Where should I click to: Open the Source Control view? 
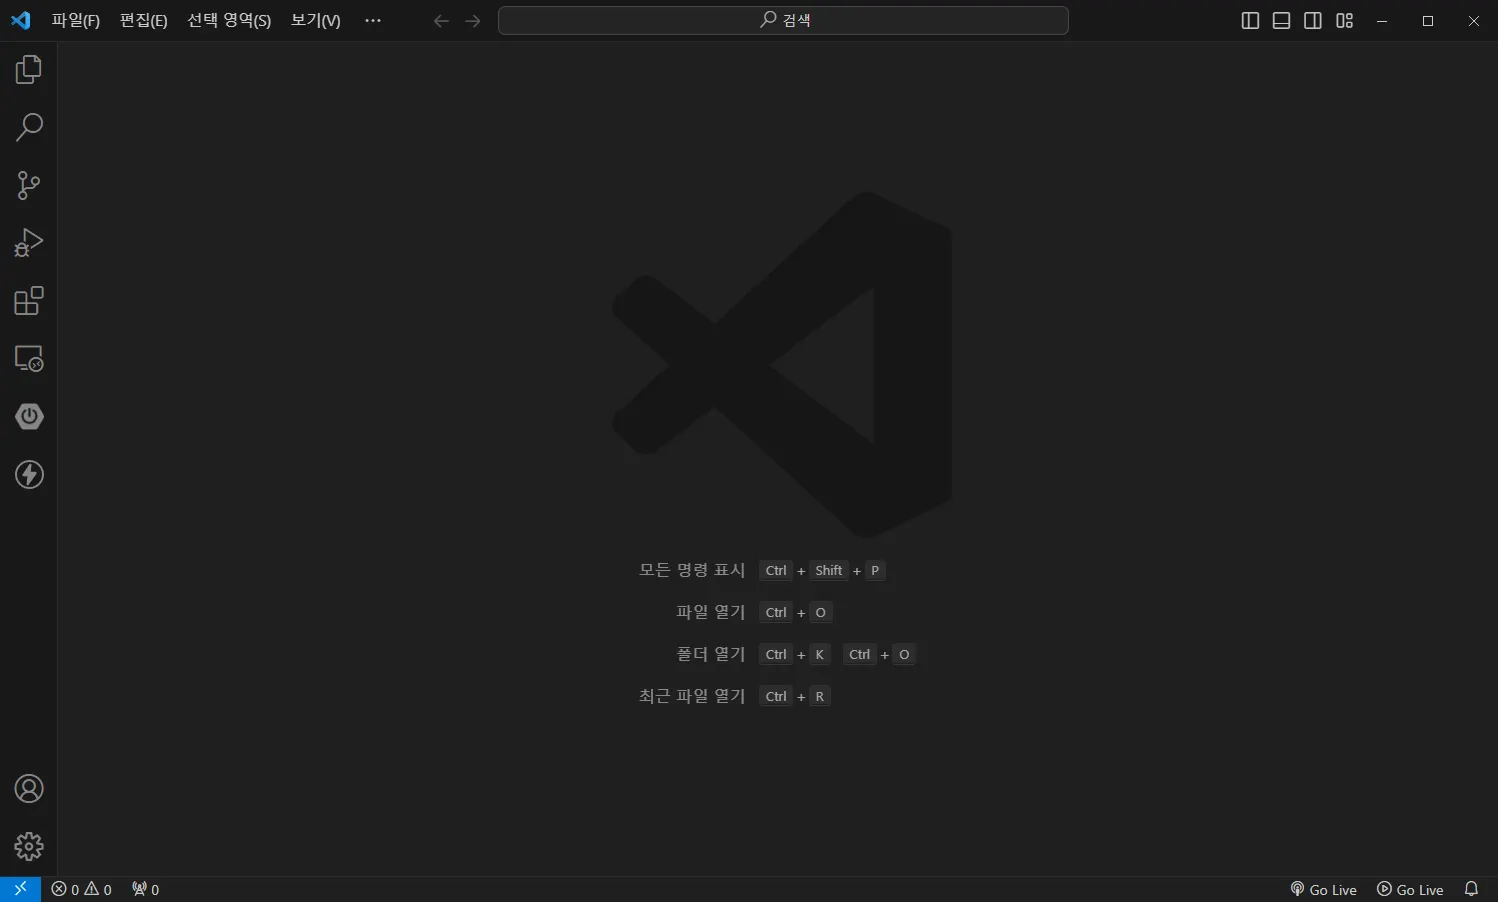tap(29, 185)
